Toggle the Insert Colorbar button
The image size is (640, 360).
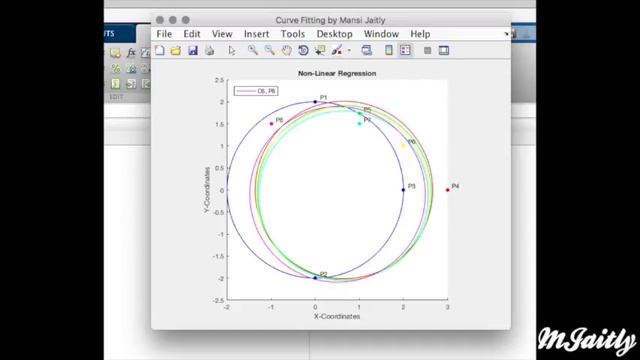tap(389, 50)
